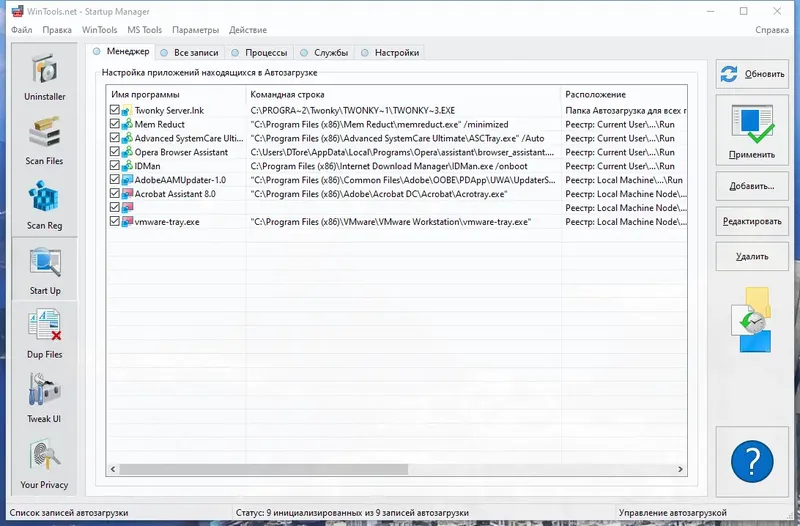Click the blue question mark help icon

752,462
